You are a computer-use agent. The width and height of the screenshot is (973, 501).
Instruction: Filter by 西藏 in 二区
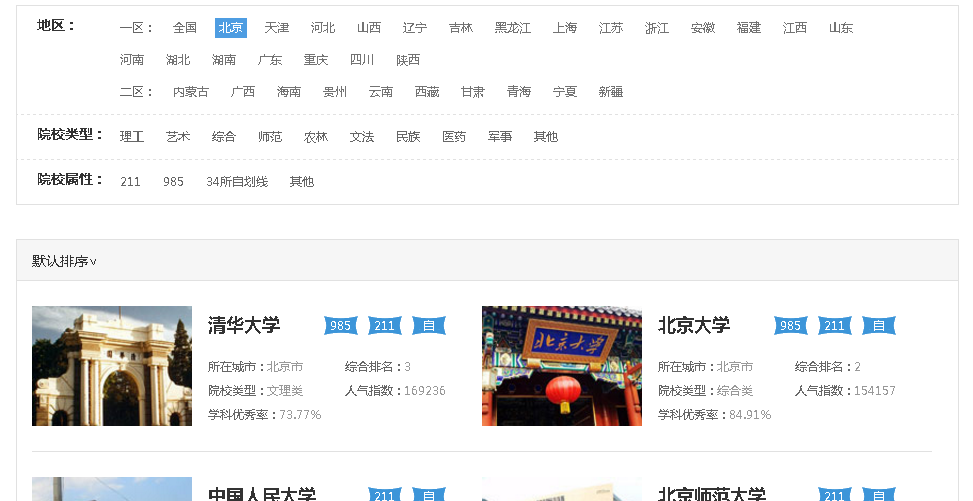(427, 92)
